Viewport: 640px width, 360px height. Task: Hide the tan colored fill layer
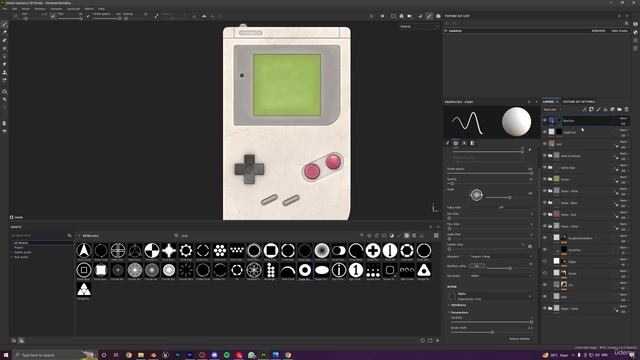545,144
